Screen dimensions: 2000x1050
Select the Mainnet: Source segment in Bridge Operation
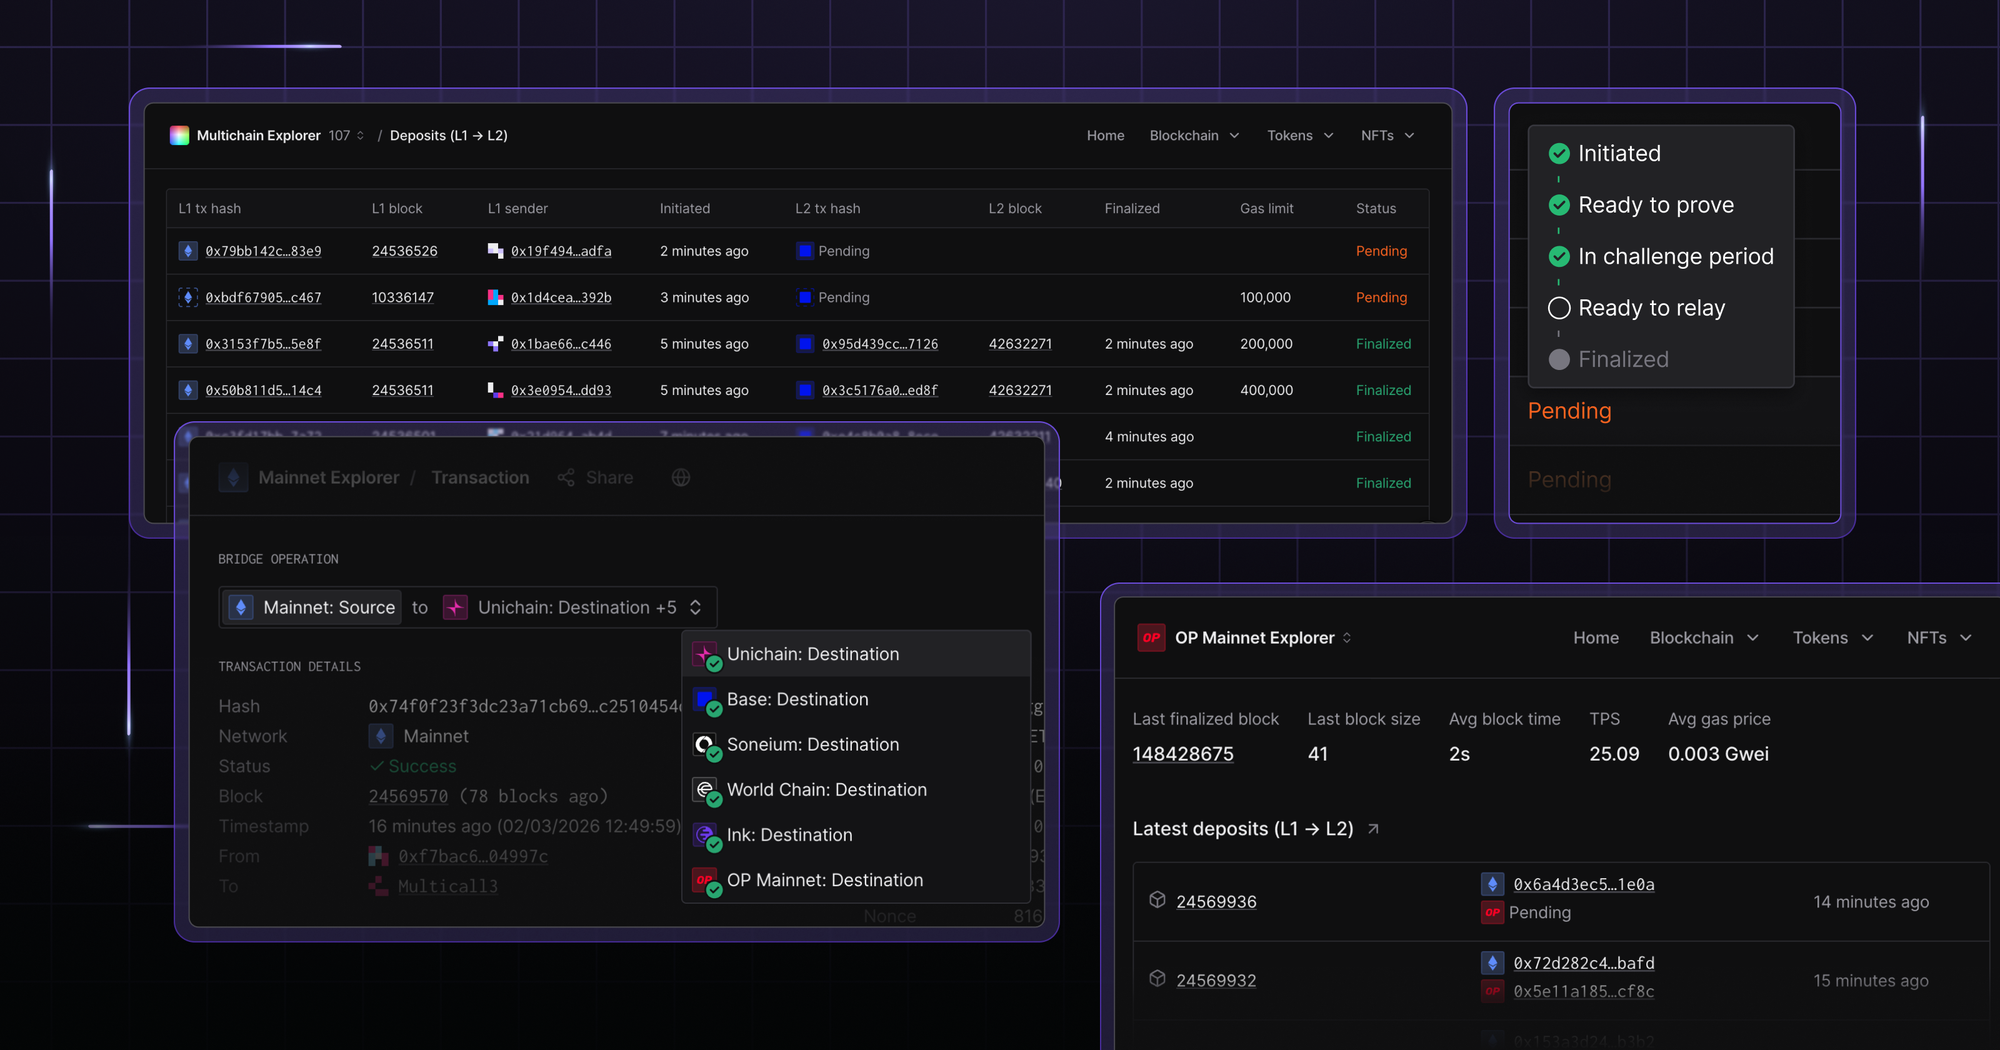click(x=311, y=607)
